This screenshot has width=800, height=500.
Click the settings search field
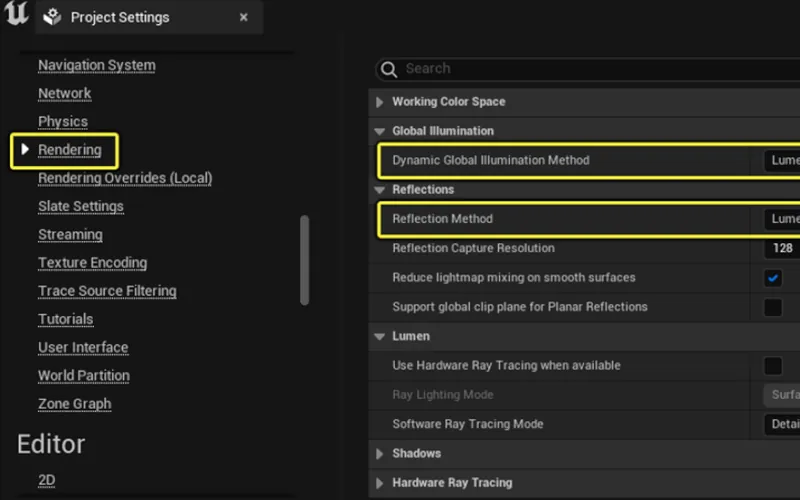[x=590, y=69]
